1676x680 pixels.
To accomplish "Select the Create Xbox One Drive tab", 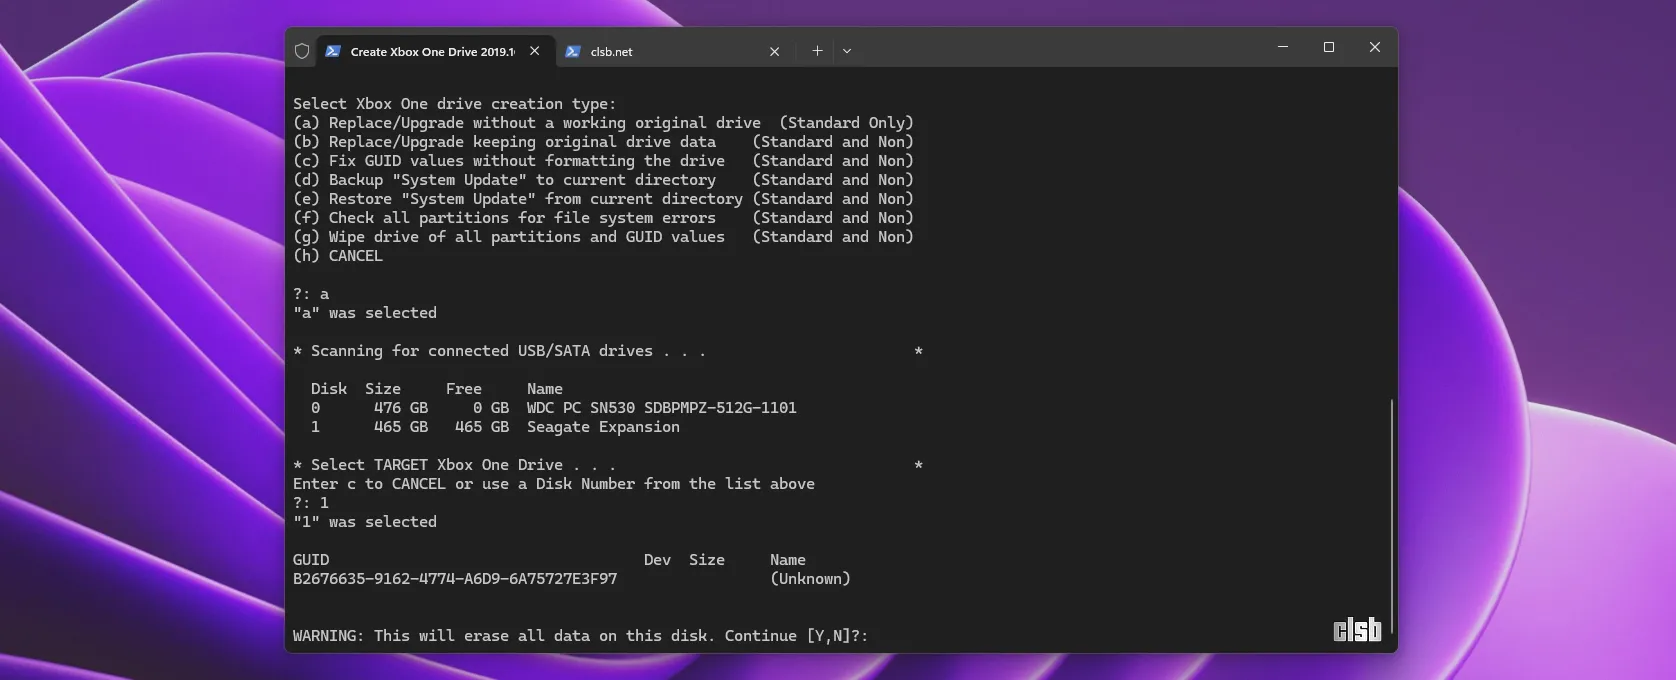I will pos(432,51).
